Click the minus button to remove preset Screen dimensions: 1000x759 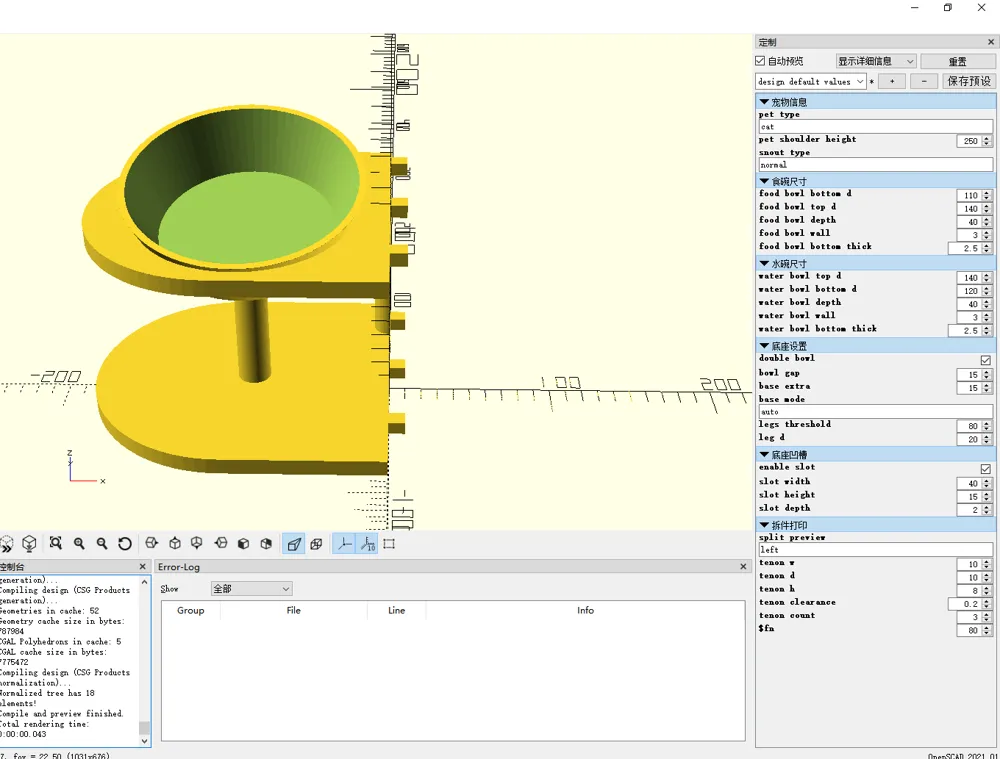[924, 81]
